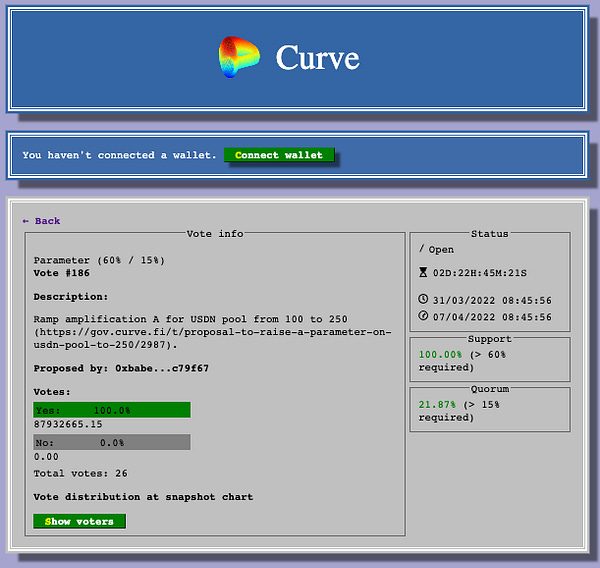
Task: Click the Vote info panel title
Action: 215,233
